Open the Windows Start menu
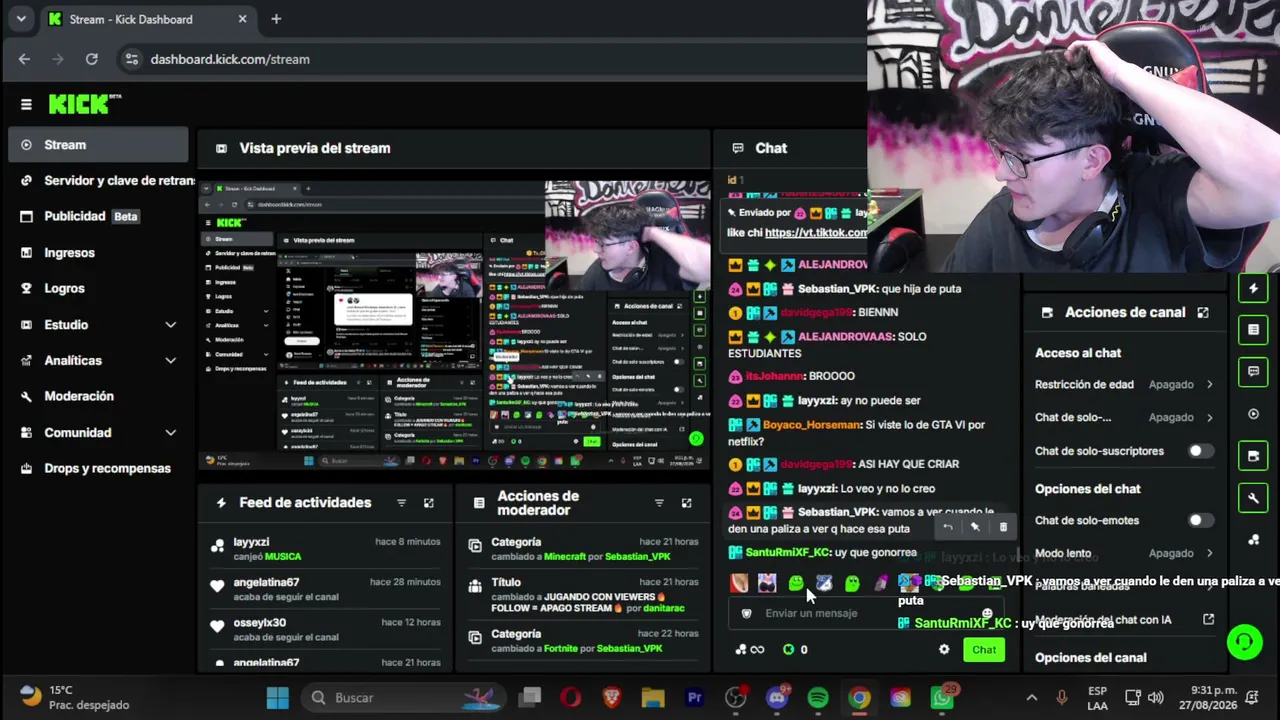This screenshot has height=720, width=1280. (x=278, y=698)
